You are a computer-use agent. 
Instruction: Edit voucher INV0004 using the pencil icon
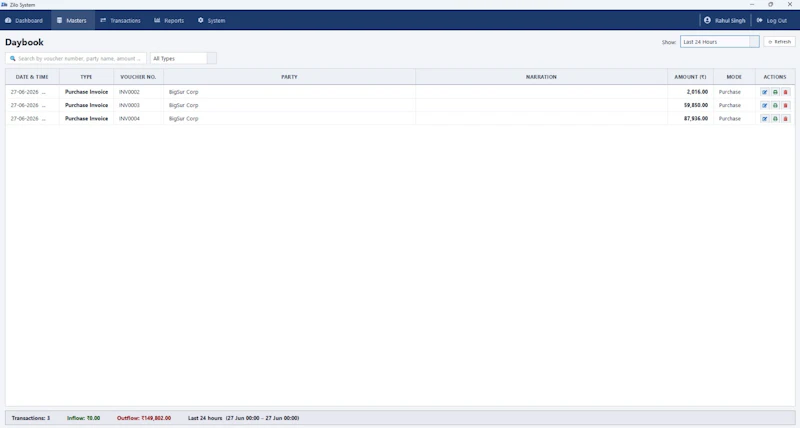[x=764, y=118]
